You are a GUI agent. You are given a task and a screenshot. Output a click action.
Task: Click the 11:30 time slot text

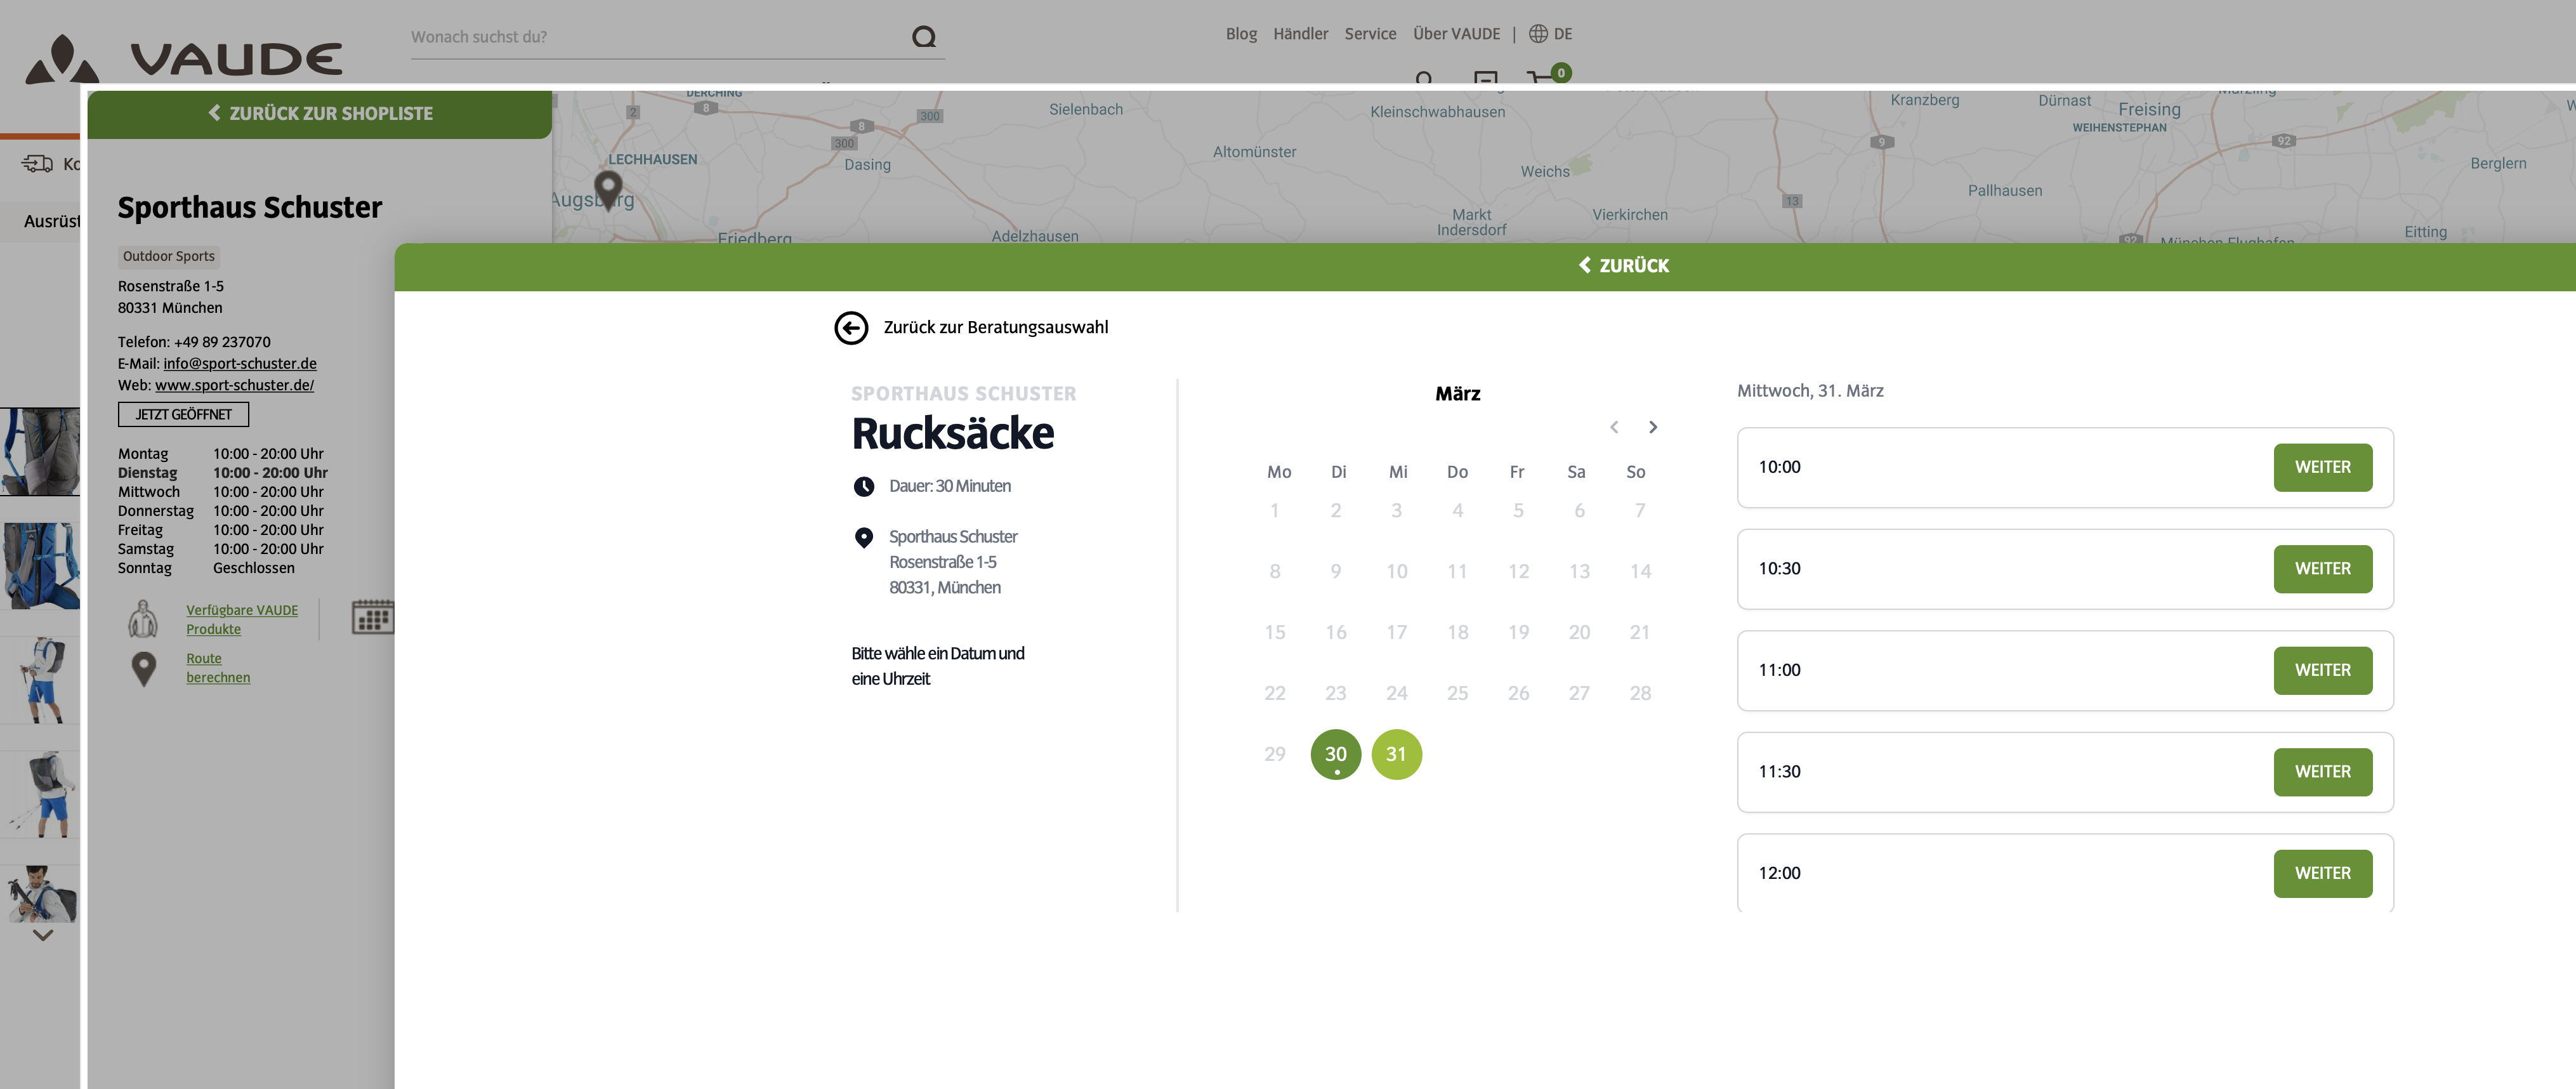click(x=1779, y=772)
